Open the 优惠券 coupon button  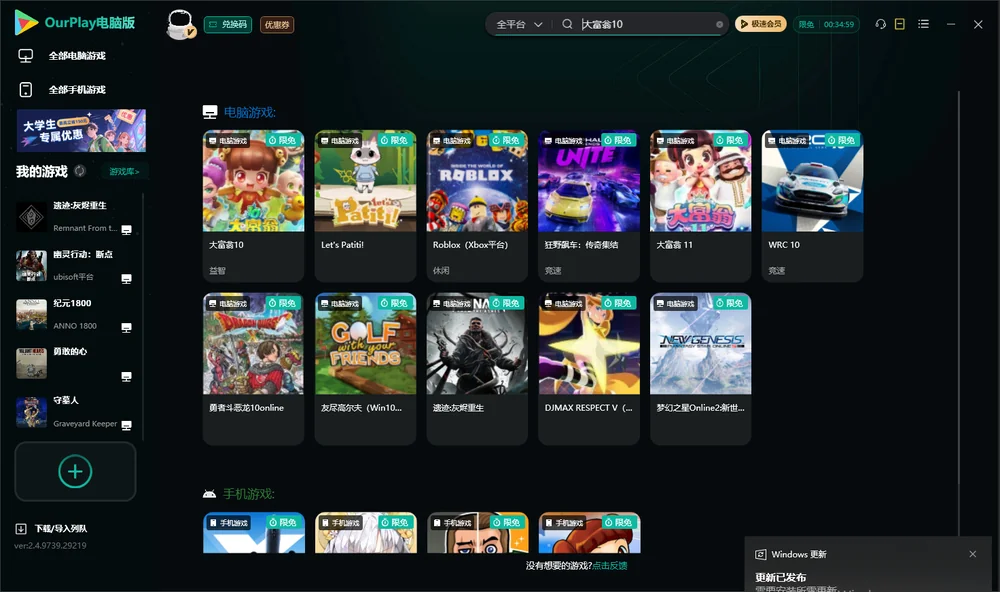pyautogui.click(x=277, y=24)
